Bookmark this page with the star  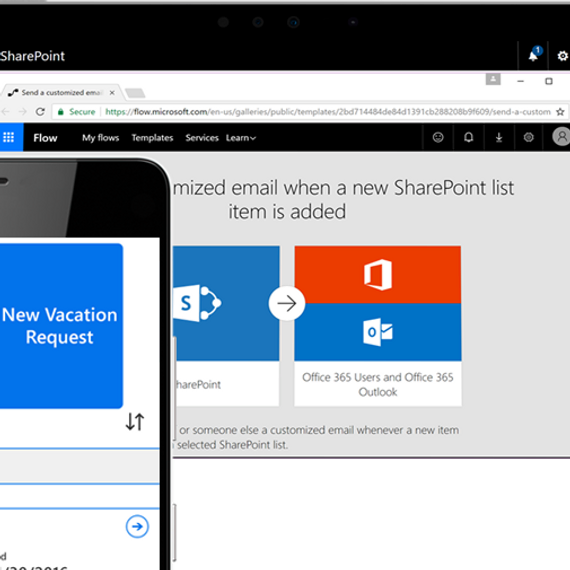tap(560, 112)
